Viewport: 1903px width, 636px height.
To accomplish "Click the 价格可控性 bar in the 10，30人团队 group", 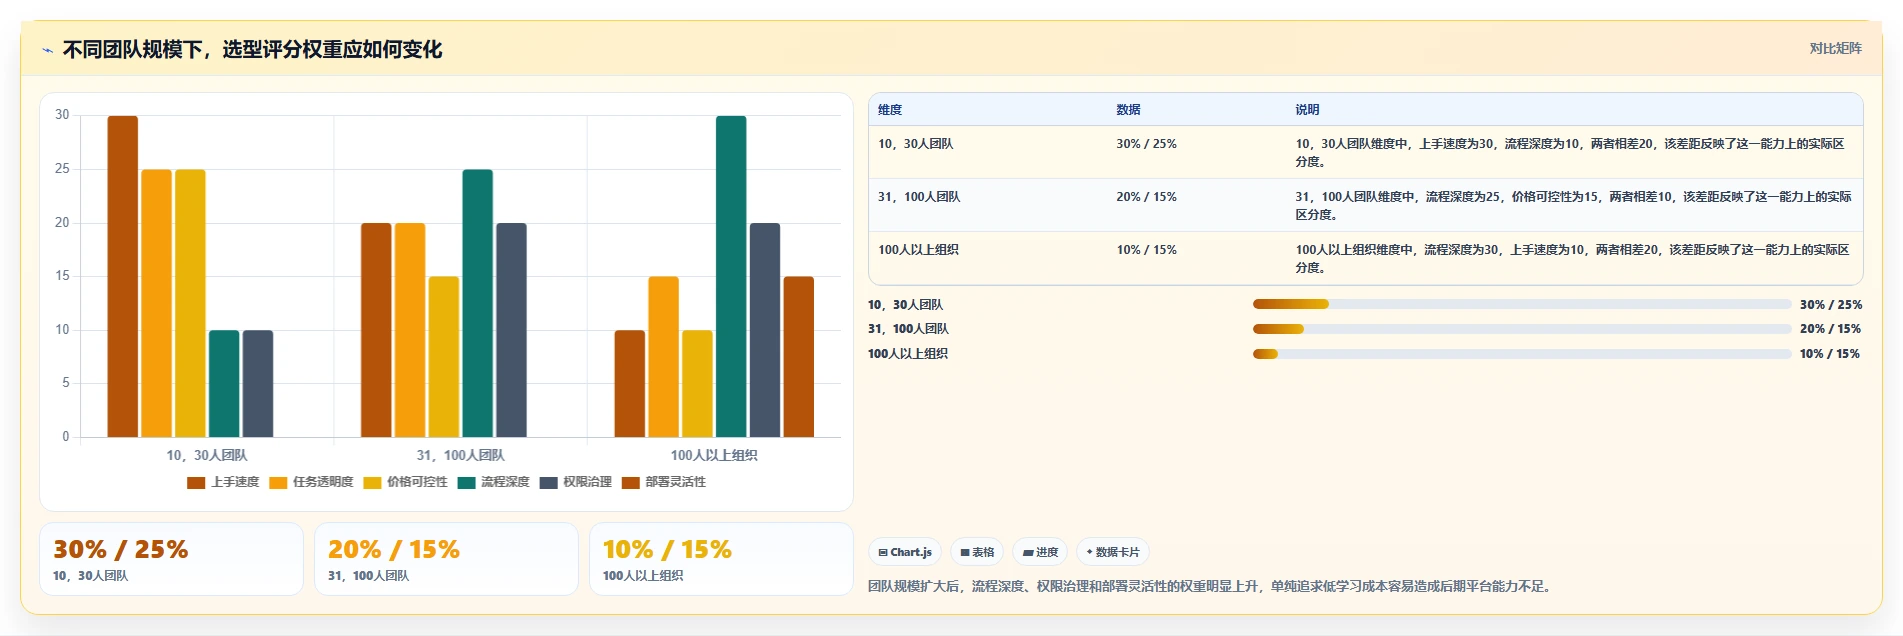I will coord(190,303).
